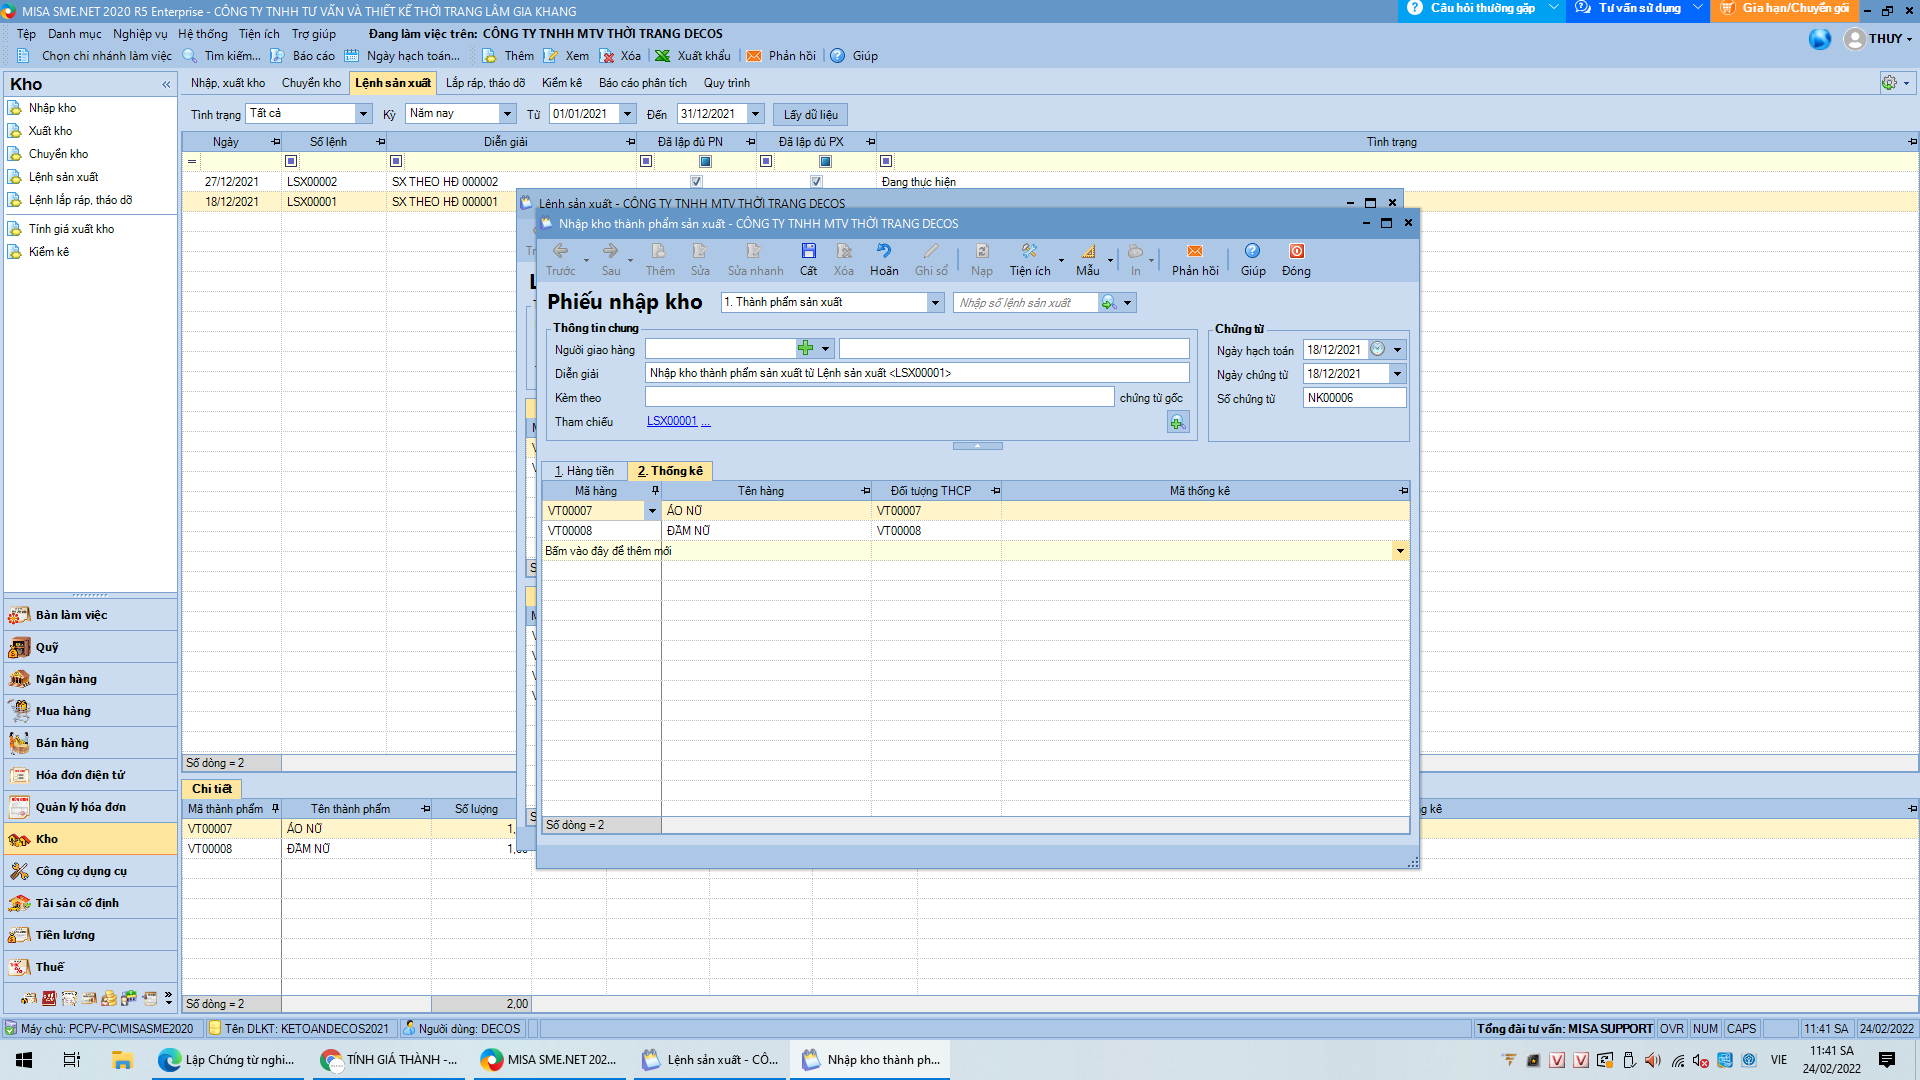1920x1080 pixels.
Task: Click THUY user account dropdown
Action: (1880, 38)
